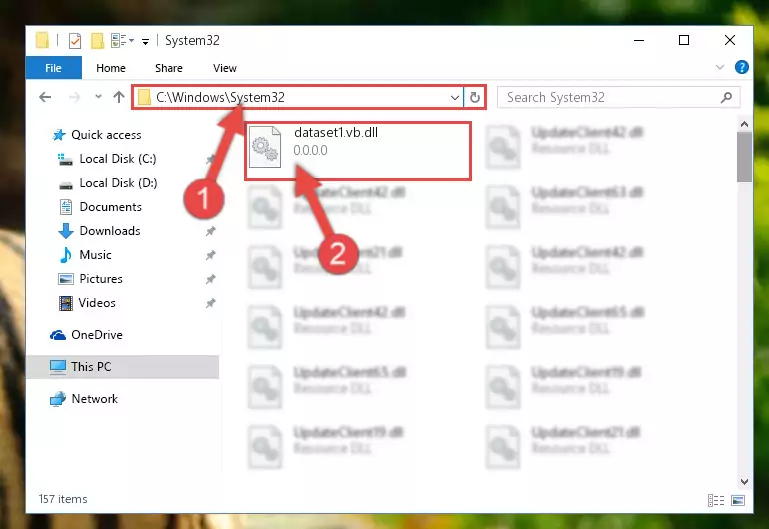769x529 pixels.
Task: Switch to the Home ribbon tab
Action: (x=111, y=68)
